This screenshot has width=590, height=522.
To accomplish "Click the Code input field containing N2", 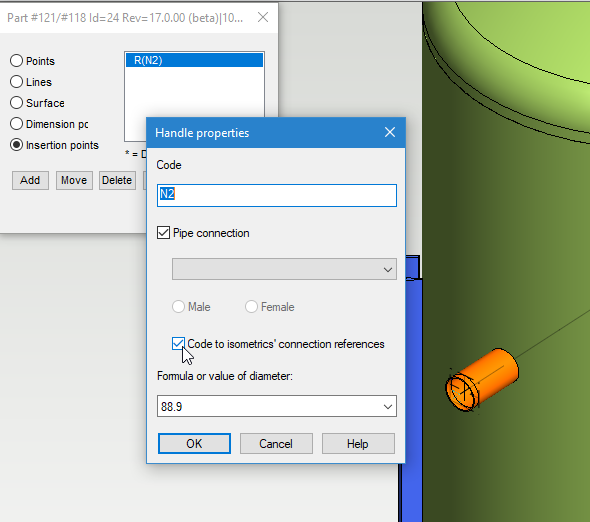I will tap(277, 195).
